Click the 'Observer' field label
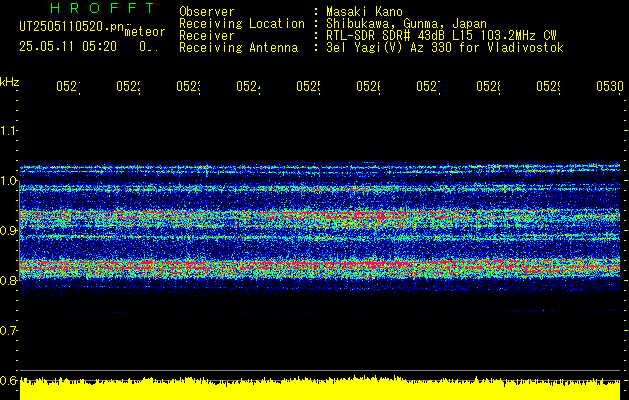This screenshot has width=629, height=400. click(x=207, y=12)
